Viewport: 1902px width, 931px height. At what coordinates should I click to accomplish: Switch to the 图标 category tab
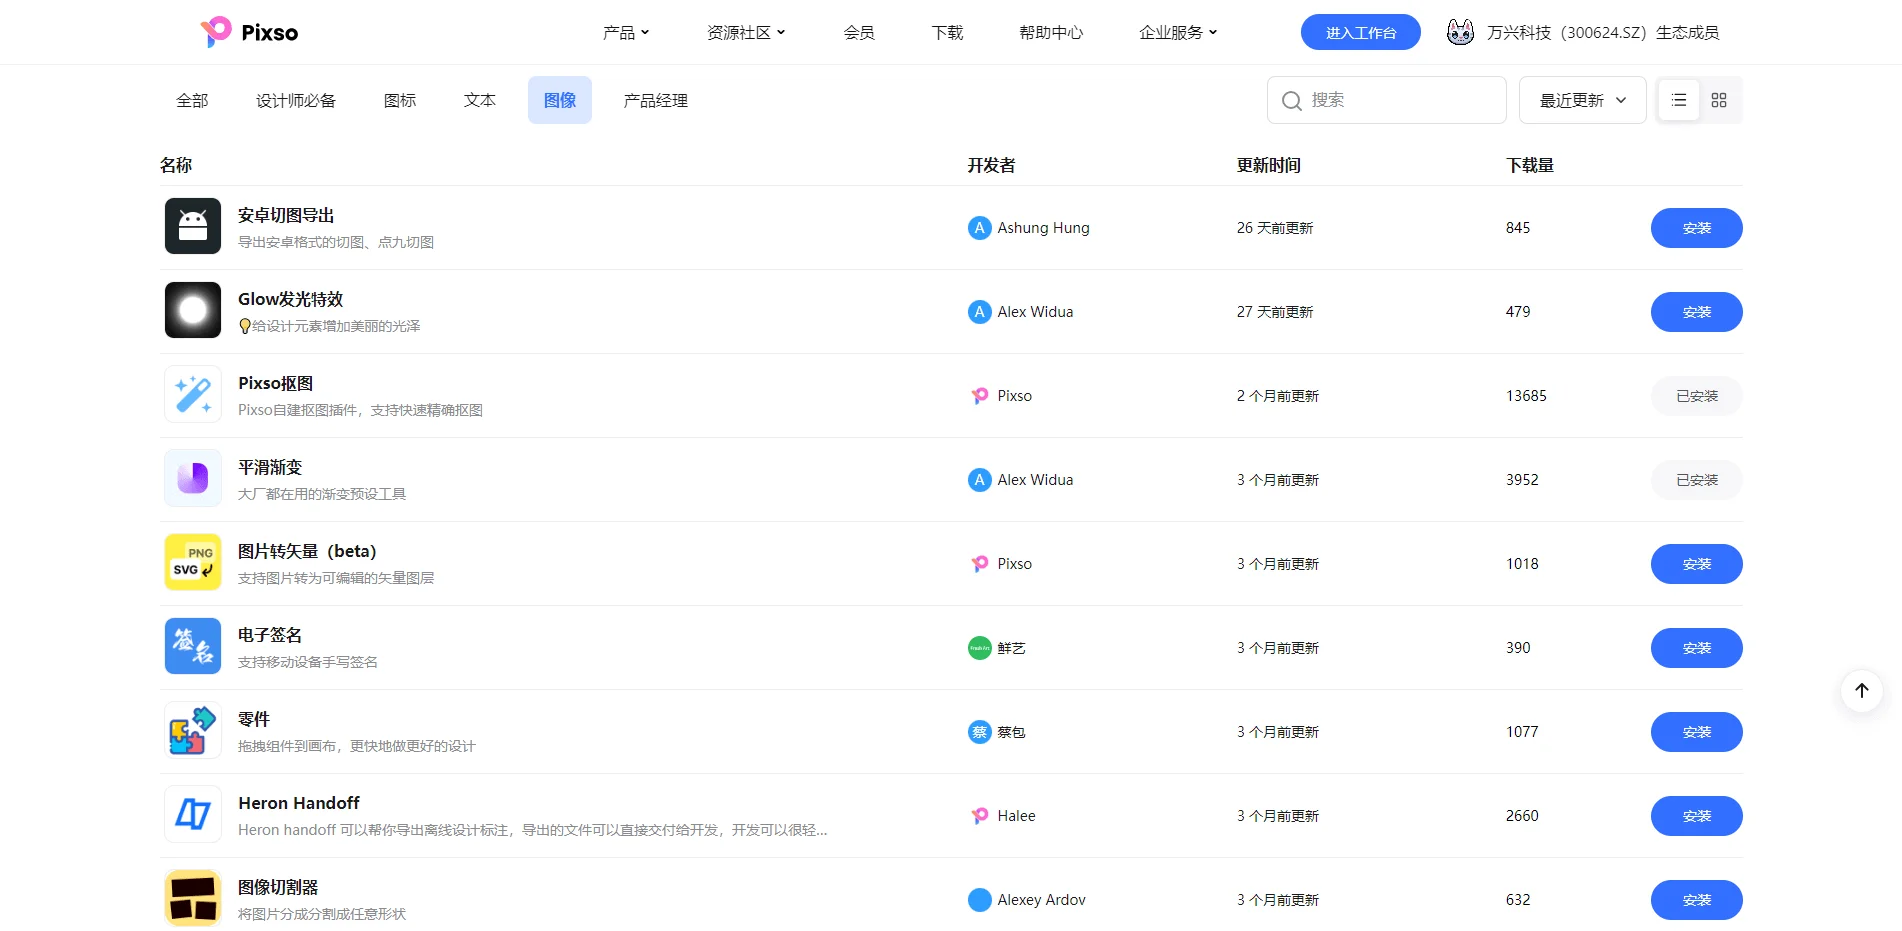click(399, 100)
